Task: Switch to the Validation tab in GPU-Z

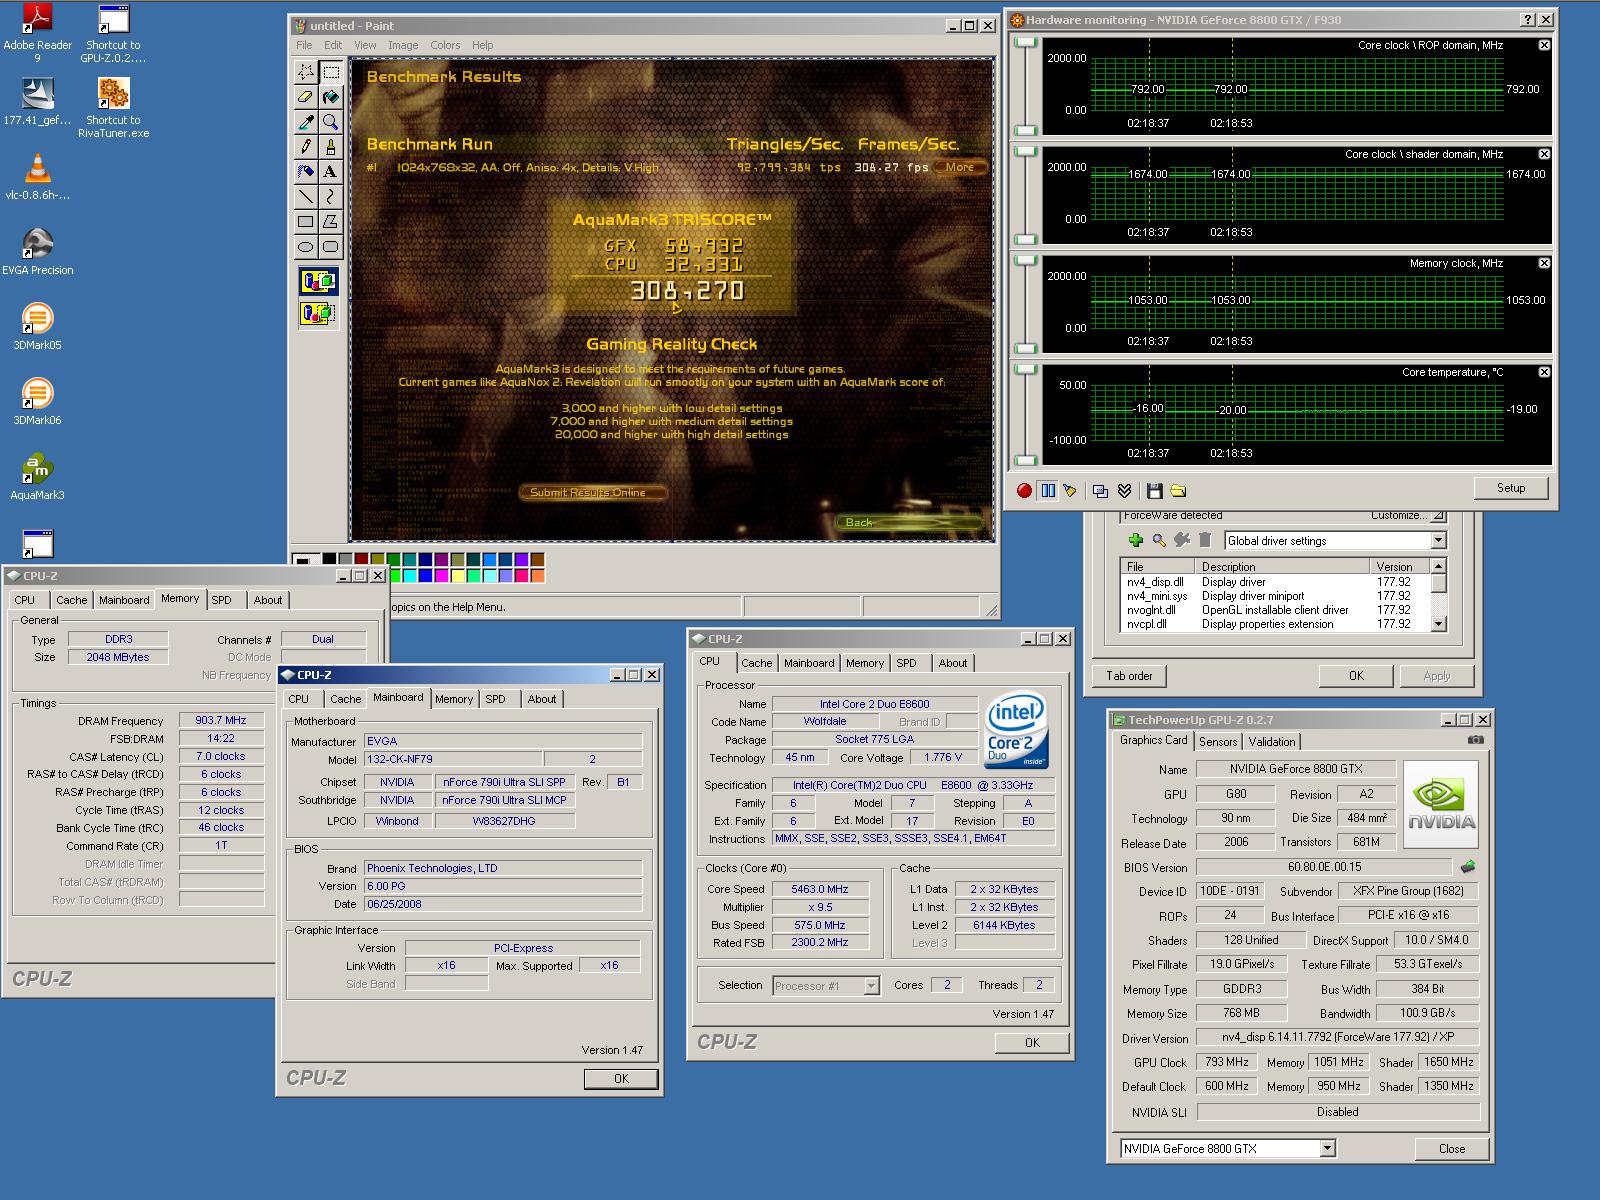Action: [x=1272, y=741]
